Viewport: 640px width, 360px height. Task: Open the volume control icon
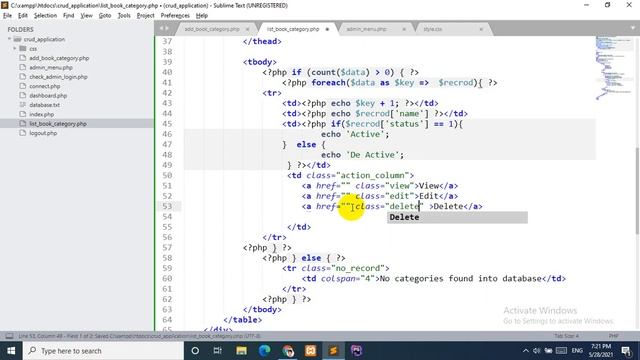pos(537,351)
